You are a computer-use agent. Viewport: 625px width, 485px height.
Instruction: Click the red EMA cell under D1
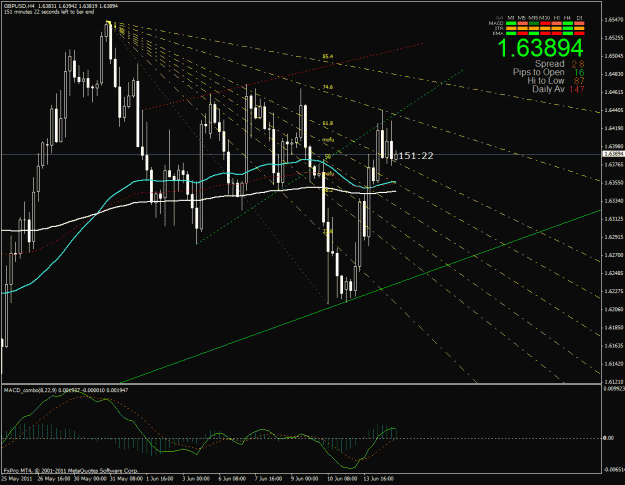tap(579, 33)
